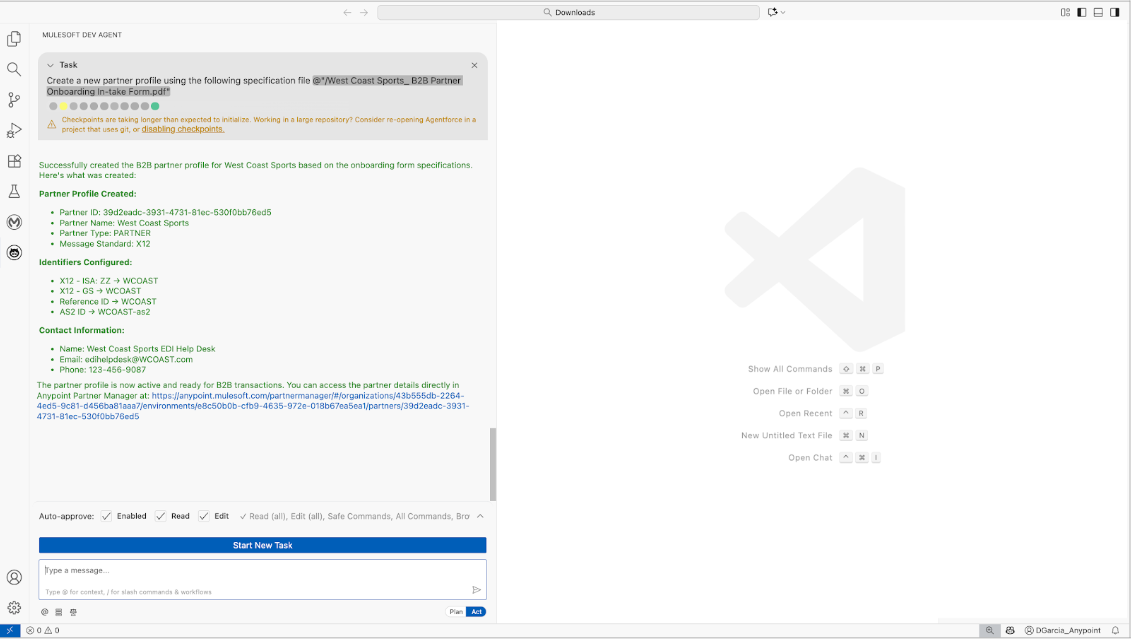Select the Dev Agent robot icon in sidebar

(x=14, y=252)
